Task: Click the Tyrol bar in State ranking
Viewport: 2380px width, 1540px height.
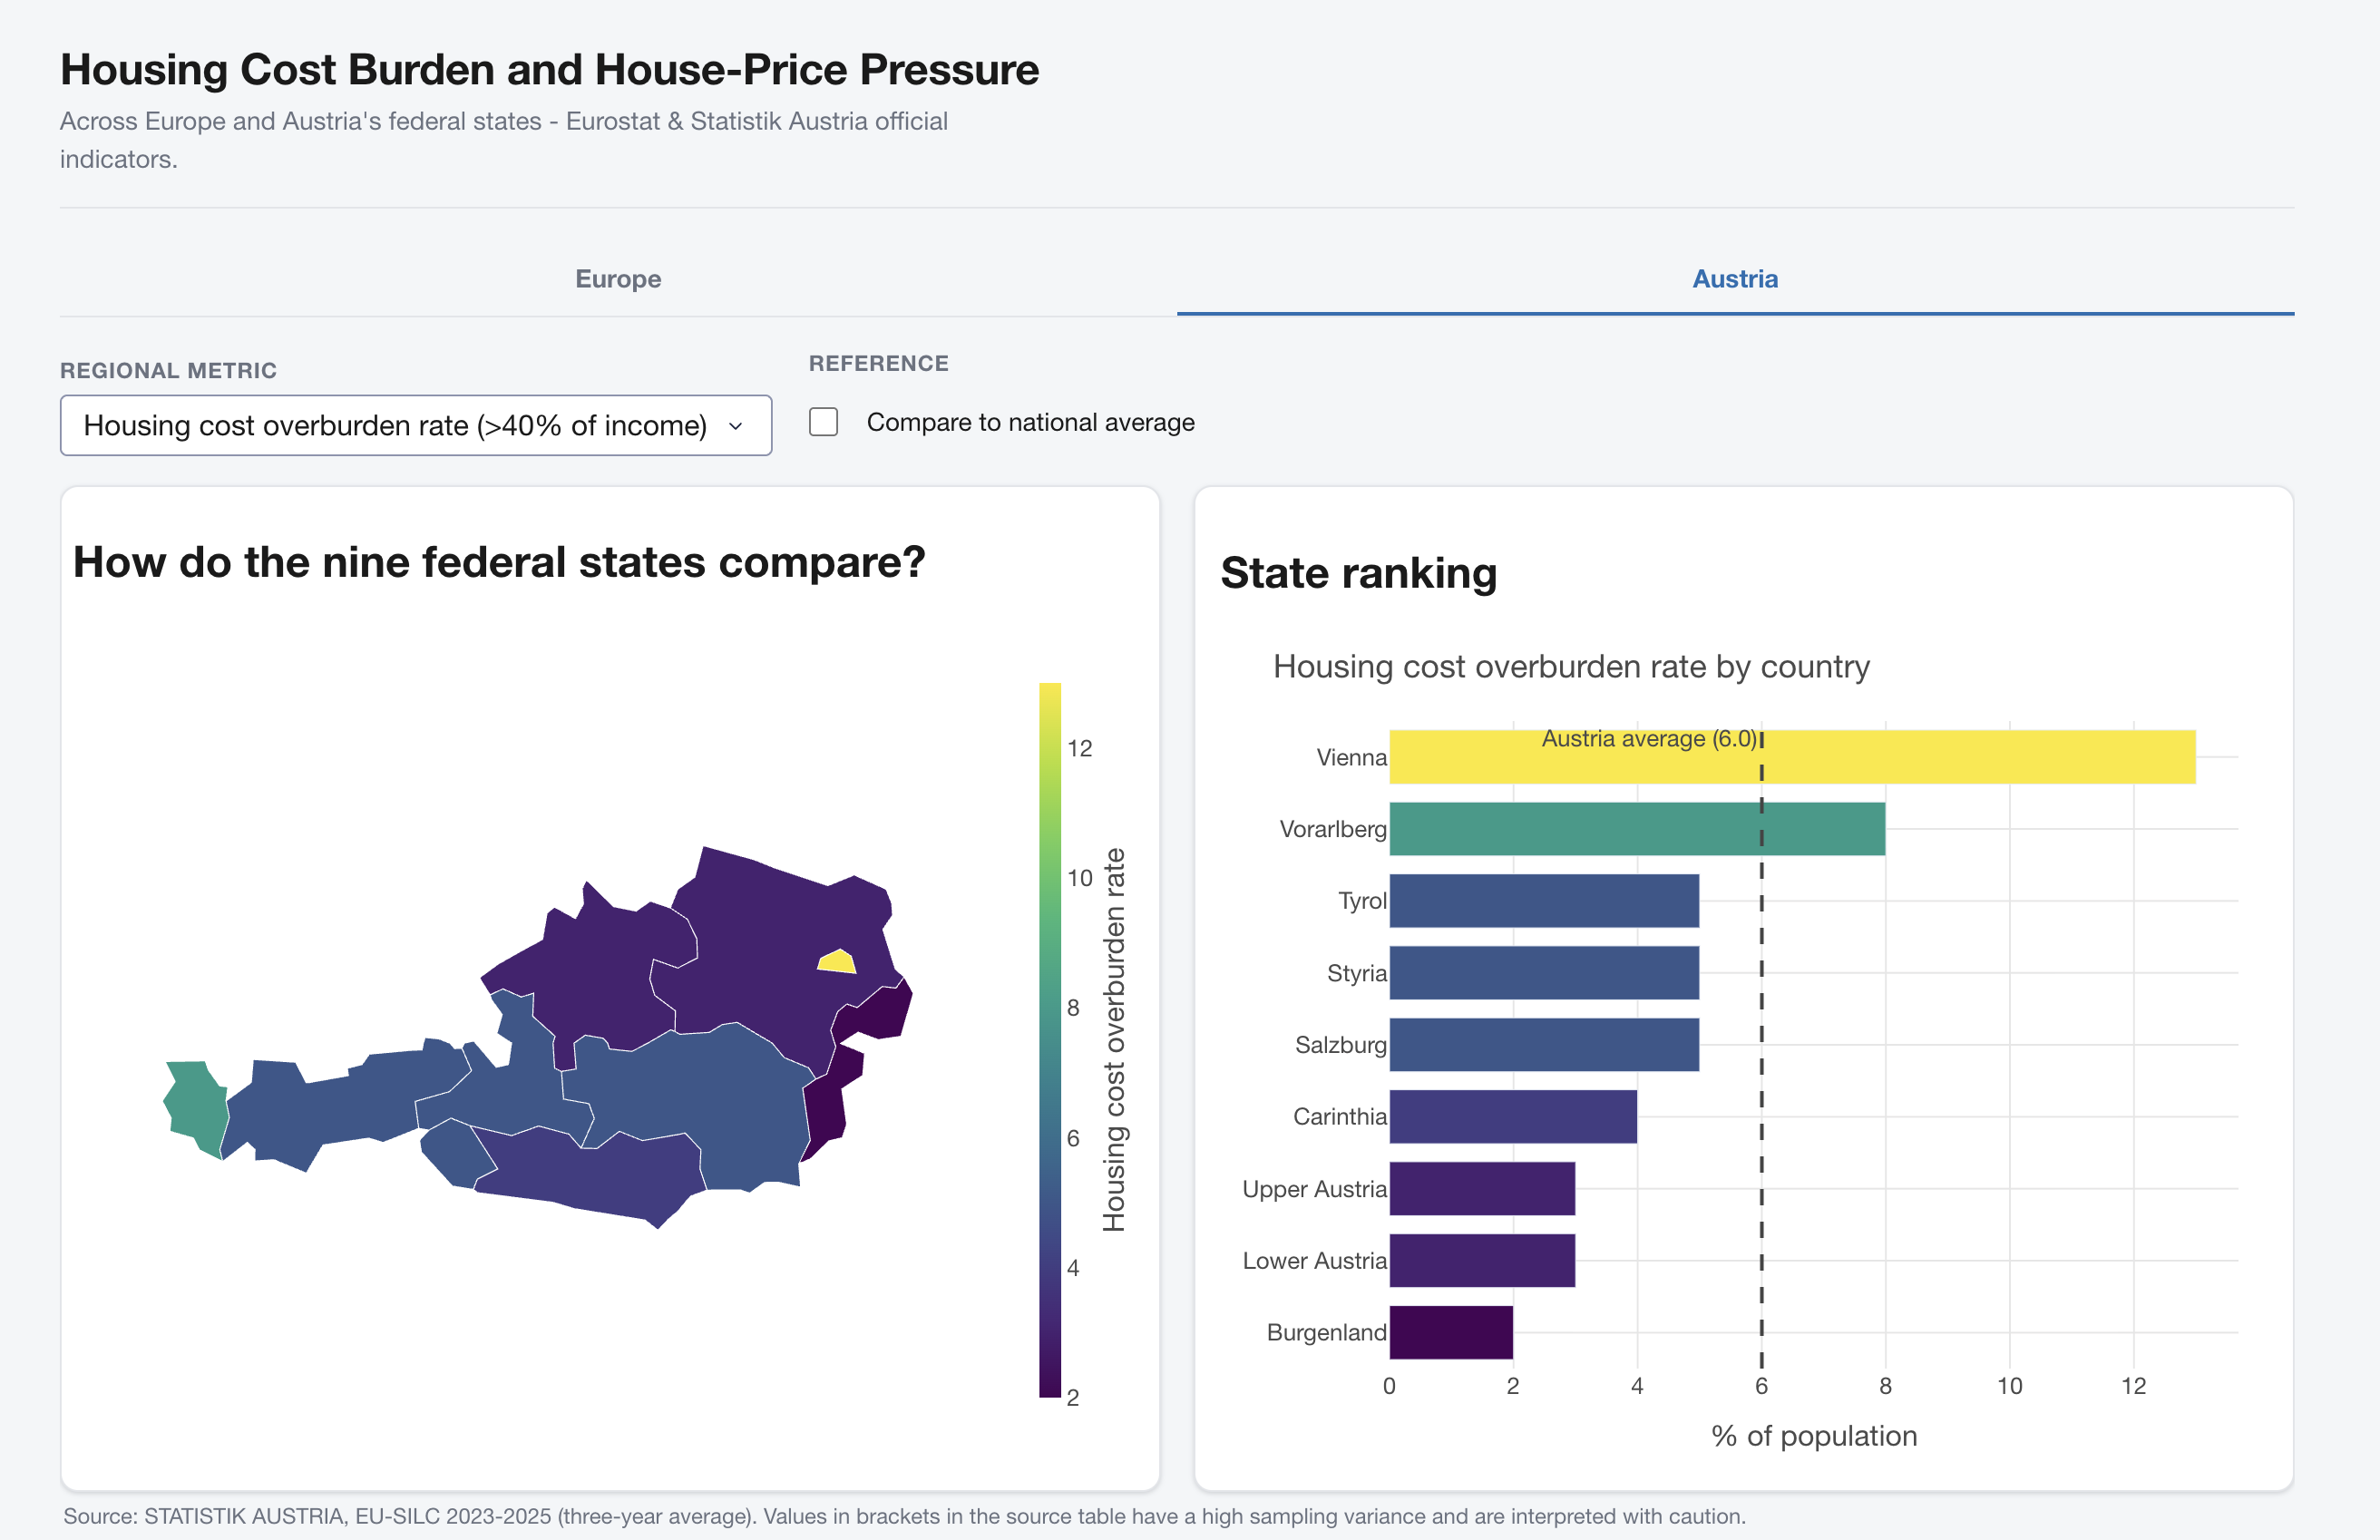Action: (x=1544, y=901)
